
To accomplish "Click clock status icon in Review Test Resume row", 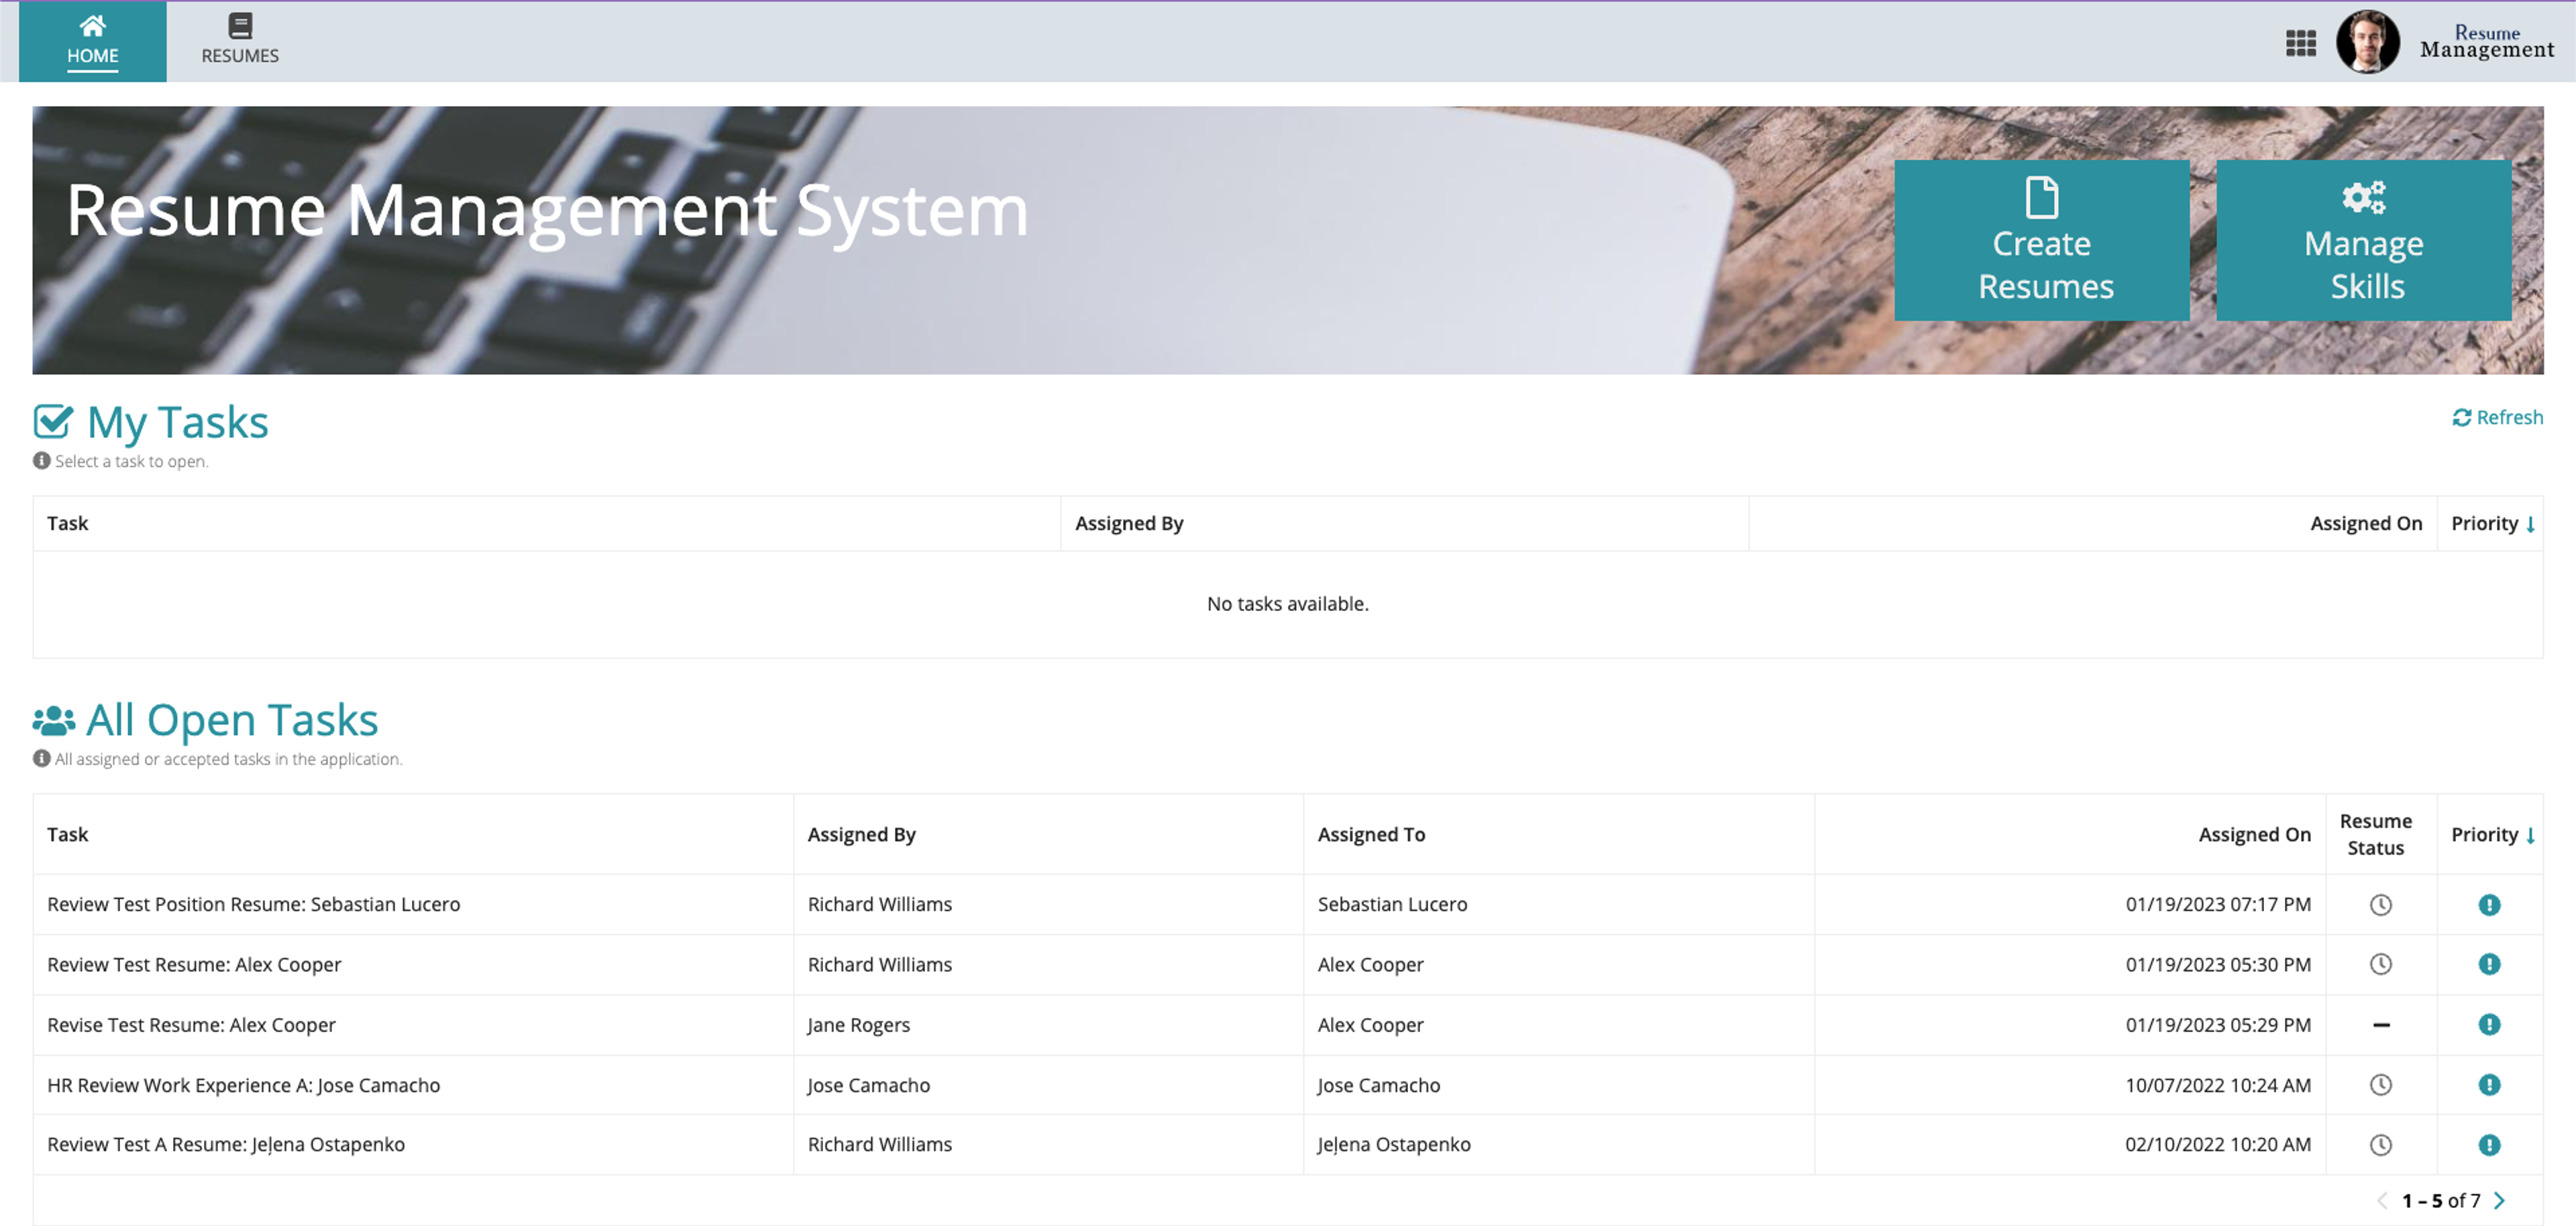I will (x=2380, y=964).
